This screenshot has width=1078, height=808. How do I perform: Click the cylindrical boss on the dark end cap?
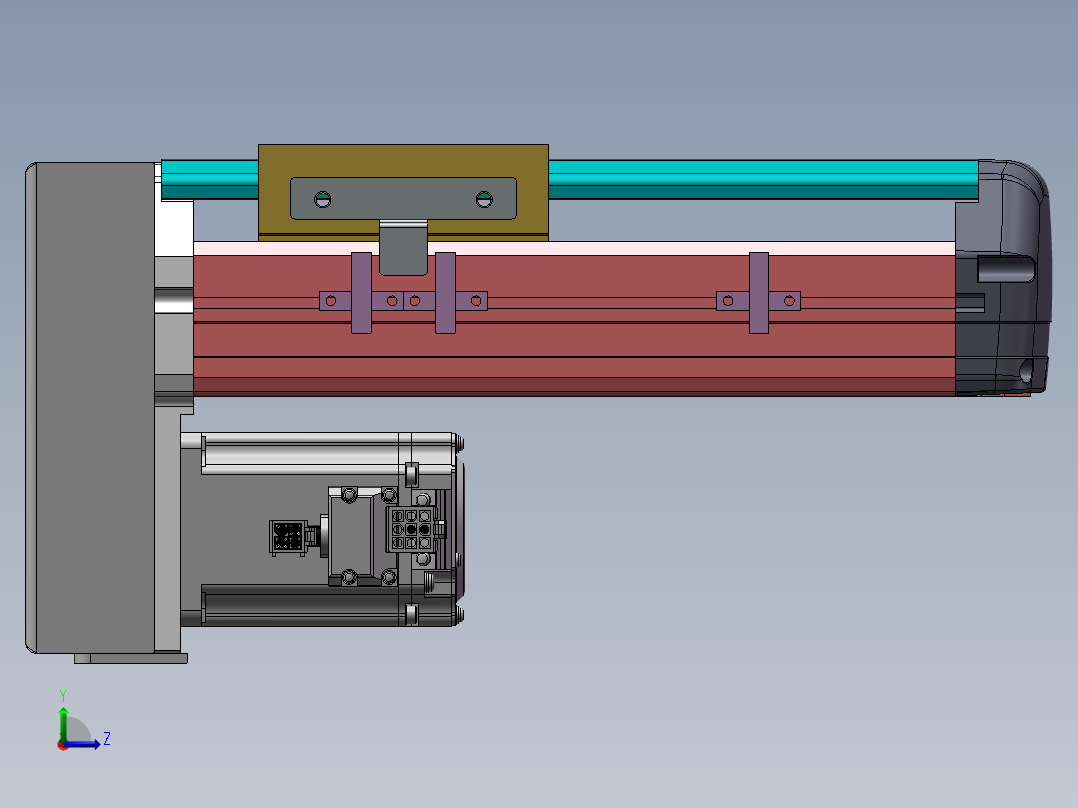tap(1006, 269)
